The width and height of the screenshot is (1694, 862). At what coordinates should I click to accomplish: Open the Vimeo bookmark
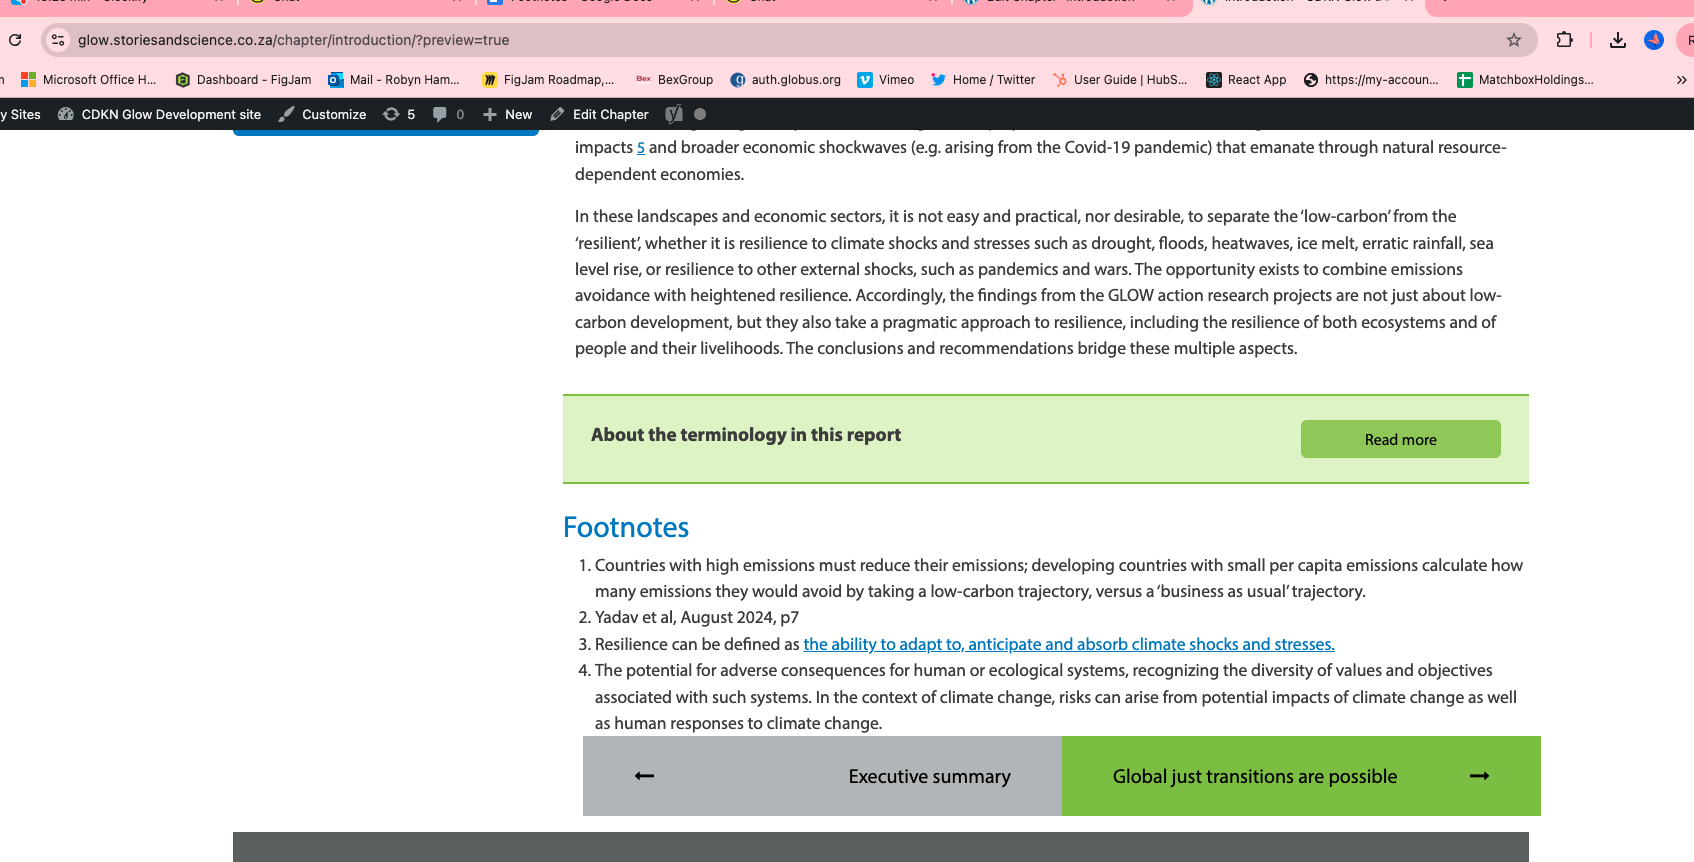pos(886,80)
